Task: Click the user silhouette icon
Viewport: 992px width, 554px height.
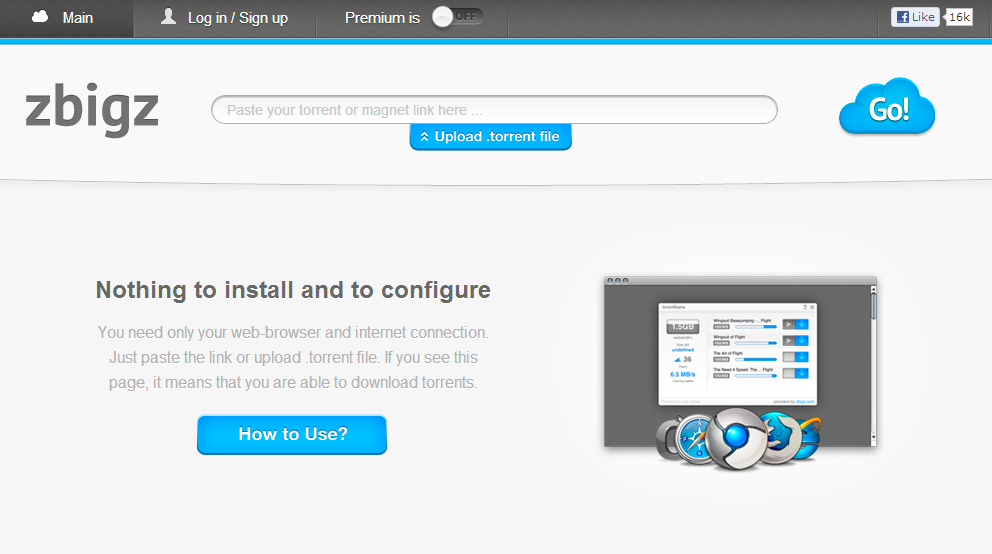Action: coord(168,16)
